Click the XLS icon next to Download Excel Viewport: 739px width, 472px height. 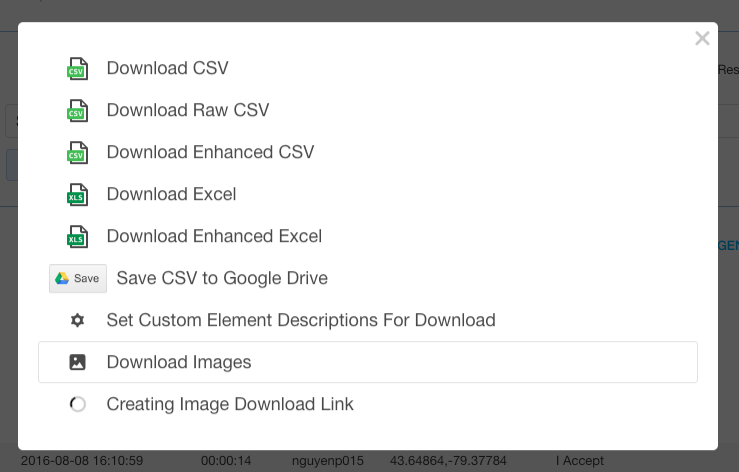77,194
